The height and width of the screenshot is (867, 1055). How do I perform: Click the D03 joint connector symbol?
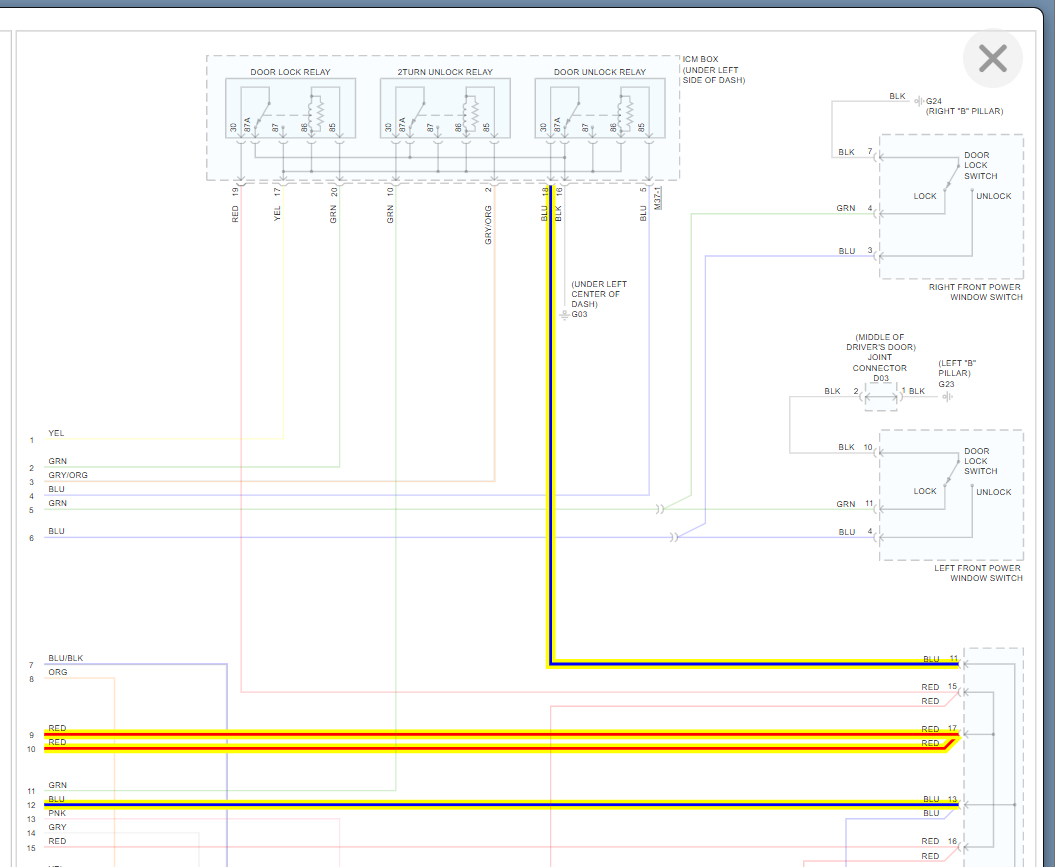(880, 397)
